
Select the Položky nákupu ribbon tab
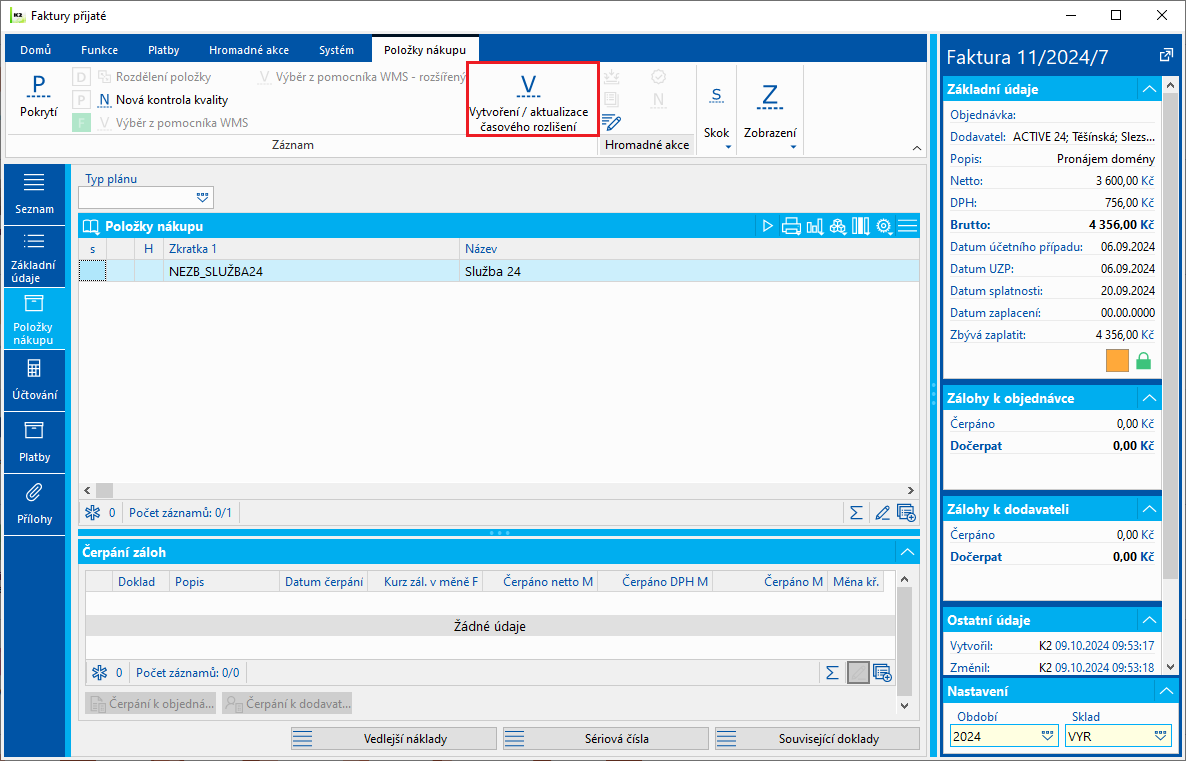425,50
